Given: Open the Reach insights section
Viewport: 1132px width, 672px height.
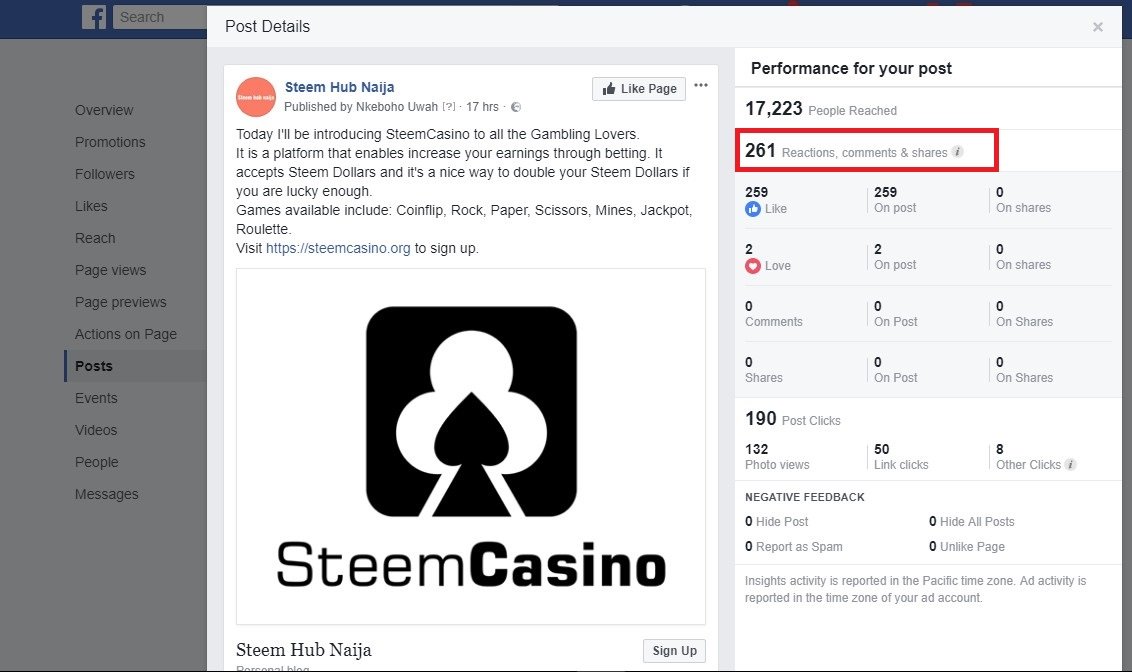Looking at the screenshot, I should coord(95,238).
